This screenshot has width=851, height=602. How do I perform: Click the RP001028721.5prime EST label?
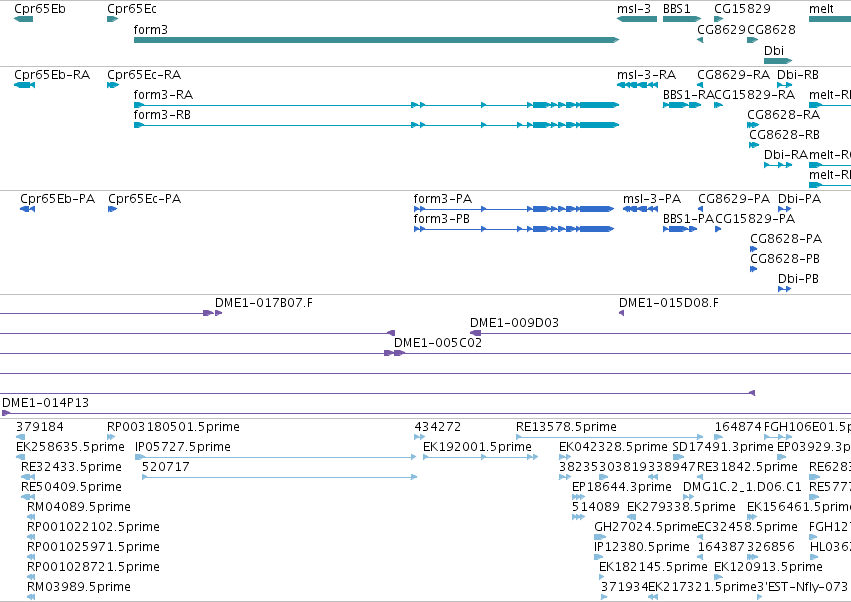point(93,567)
